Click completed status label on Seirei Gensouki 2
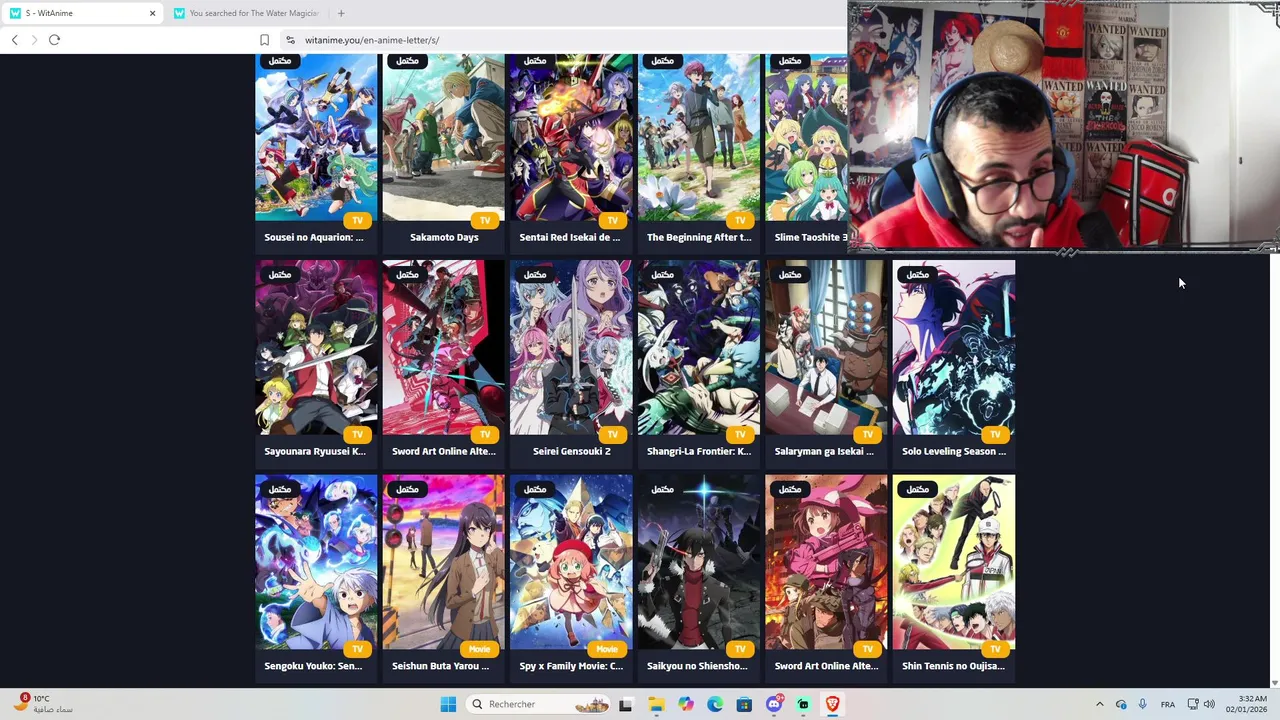Viewport: 1280px width, 720px height. pos(535,274)
